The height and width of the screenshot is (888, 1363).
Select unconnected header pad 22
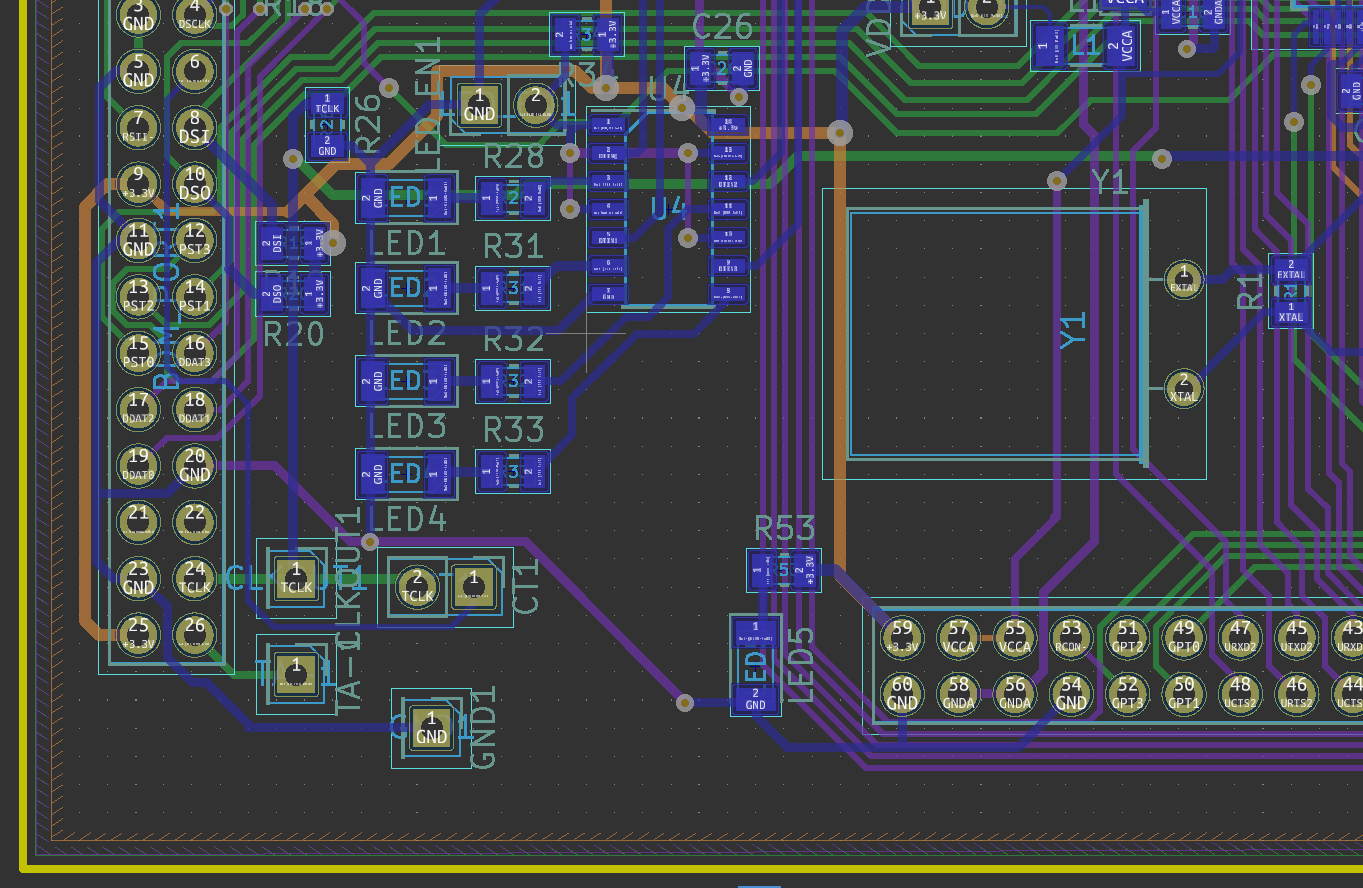194,521
